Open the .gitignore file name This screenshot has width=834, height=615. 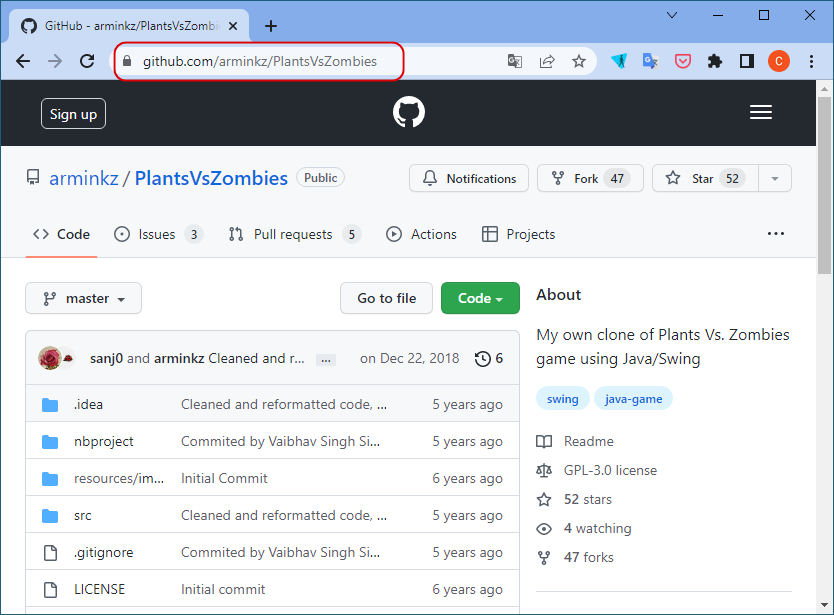[x=104, y=553]
